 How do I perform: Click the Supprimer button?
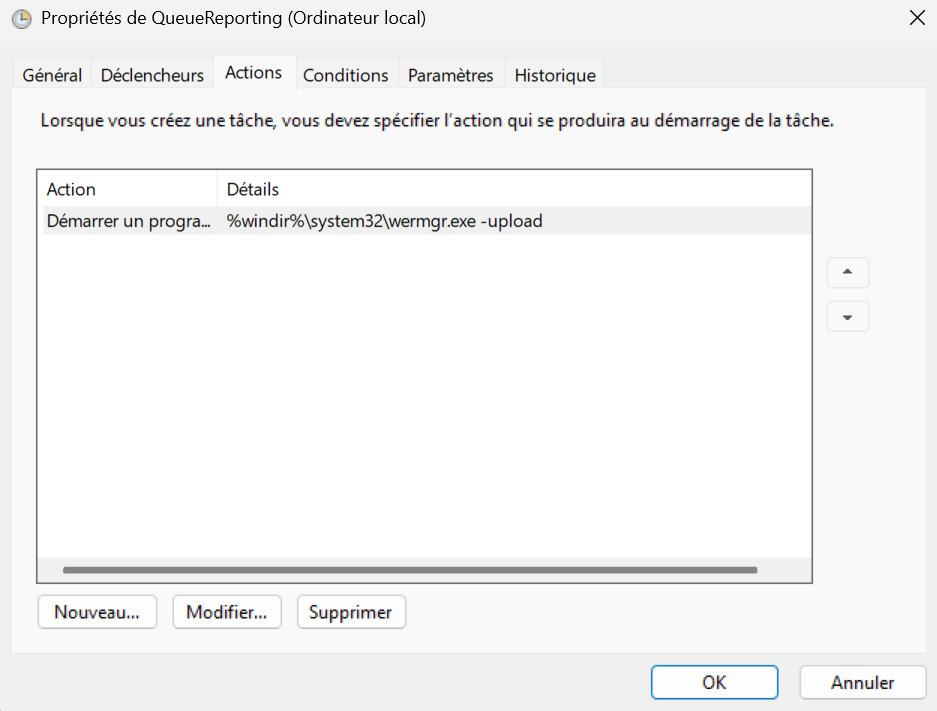click(x=351, y=611)
